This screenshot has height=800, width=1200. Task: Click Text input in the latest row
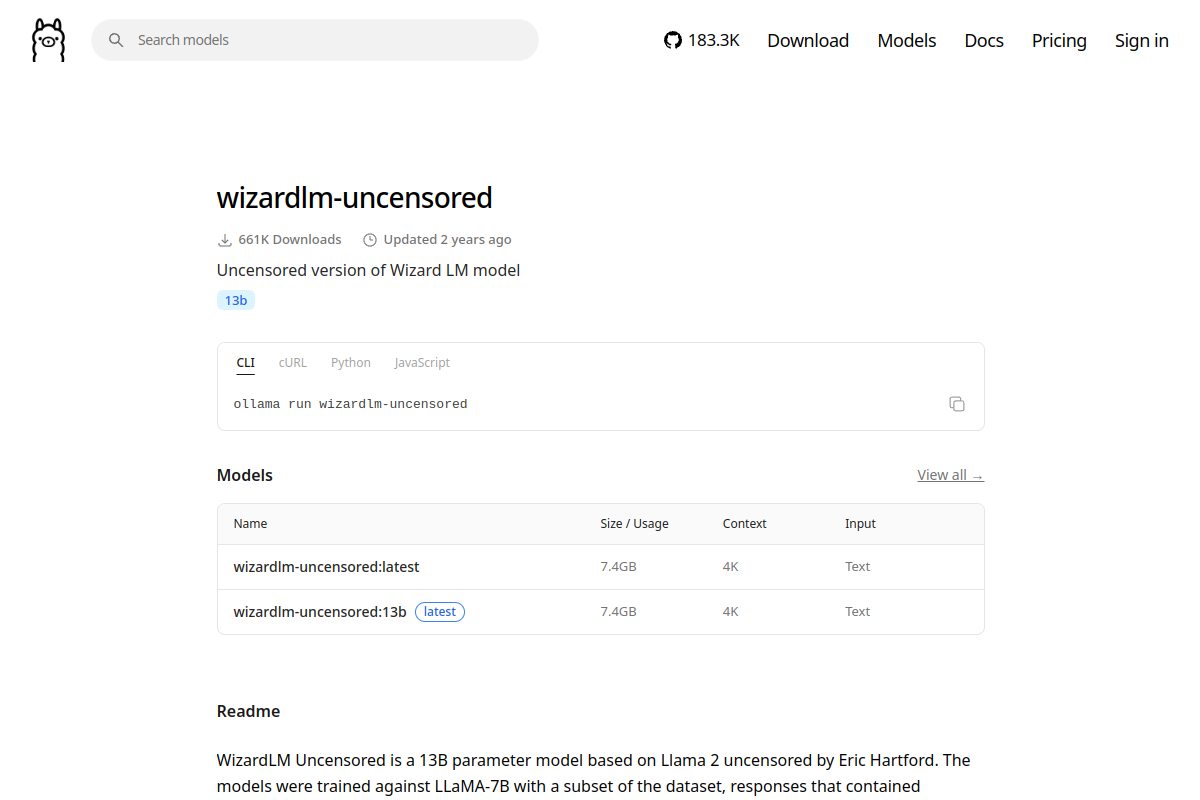(858, 567)
